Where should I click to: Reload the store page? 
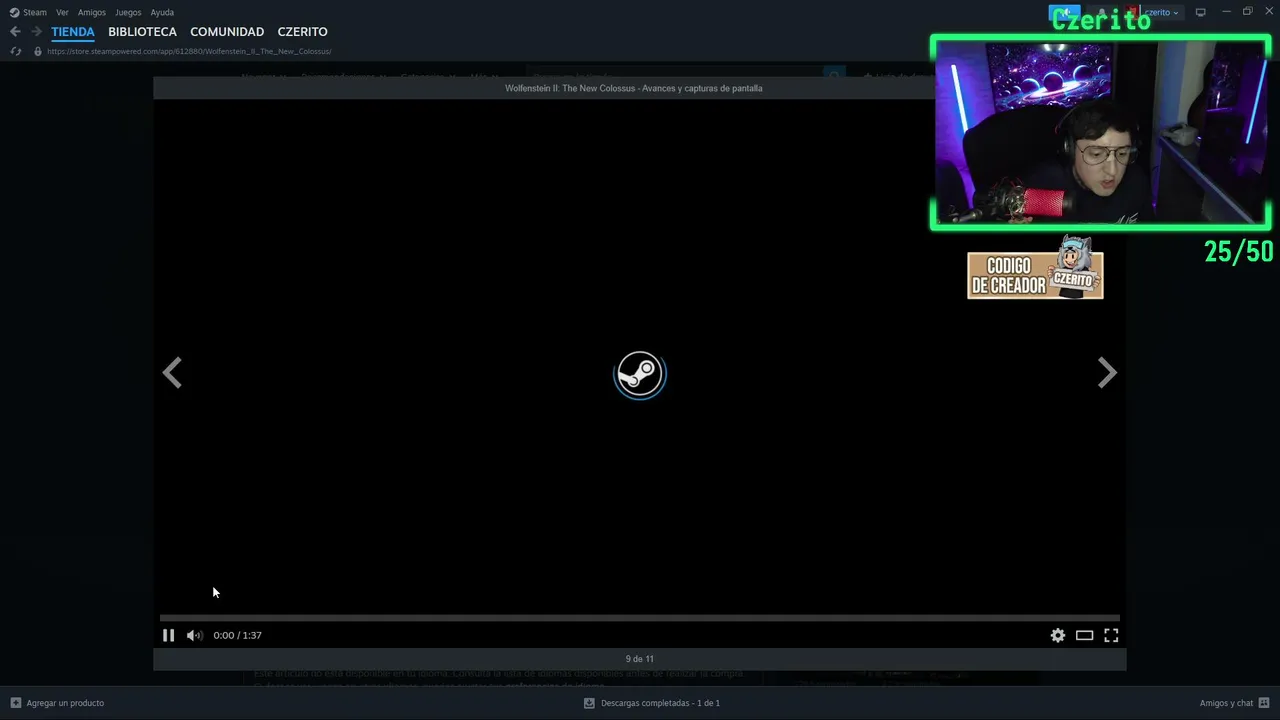tap(15, 51)
